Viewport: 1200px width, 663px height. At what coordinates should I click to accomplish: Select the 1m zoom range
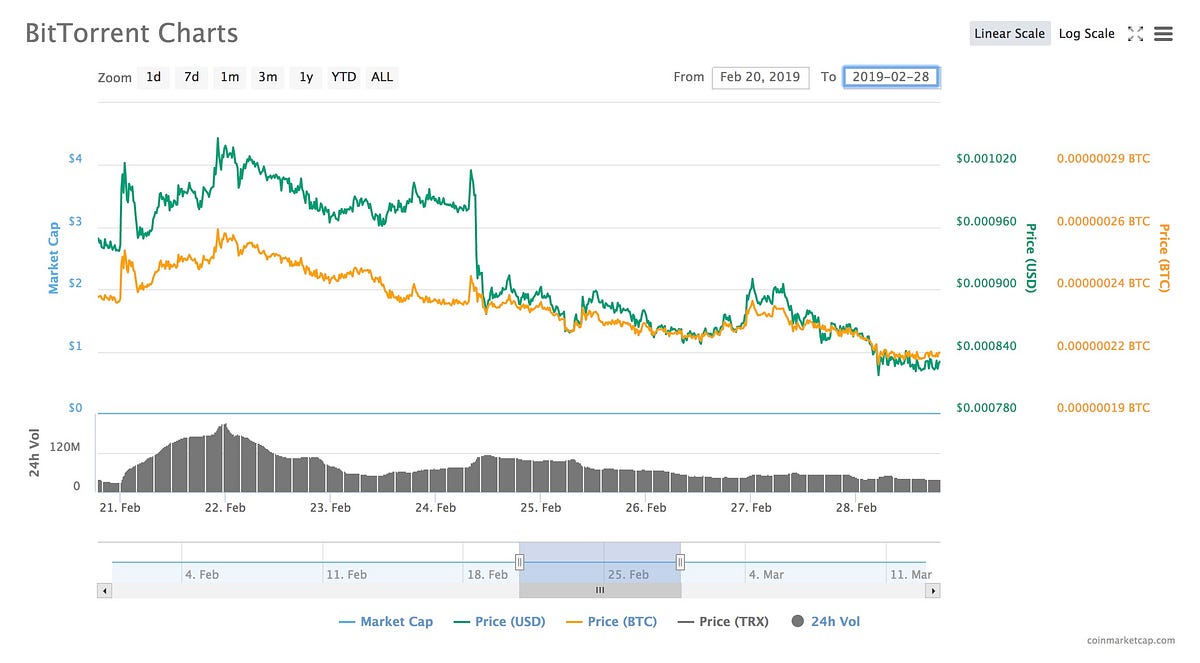[230, 77]
